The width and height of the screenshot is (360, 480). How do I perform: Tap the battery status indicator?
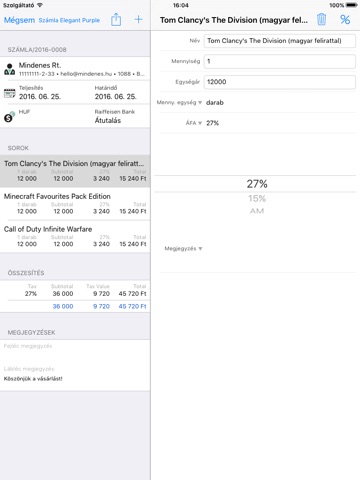[351, 5]
